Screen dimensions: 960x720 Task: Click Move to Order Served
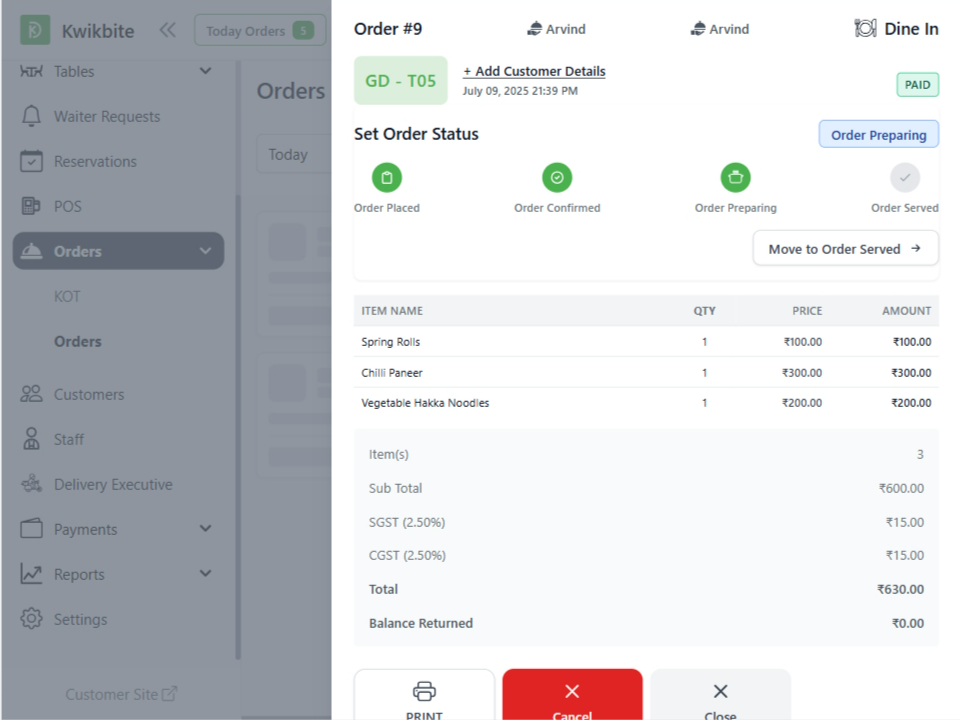pos(845,248)
